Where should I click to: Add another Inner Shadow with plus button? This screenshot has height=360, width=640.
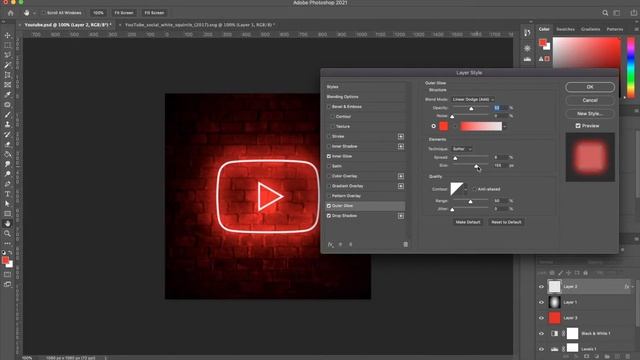[x=401, y=146]
